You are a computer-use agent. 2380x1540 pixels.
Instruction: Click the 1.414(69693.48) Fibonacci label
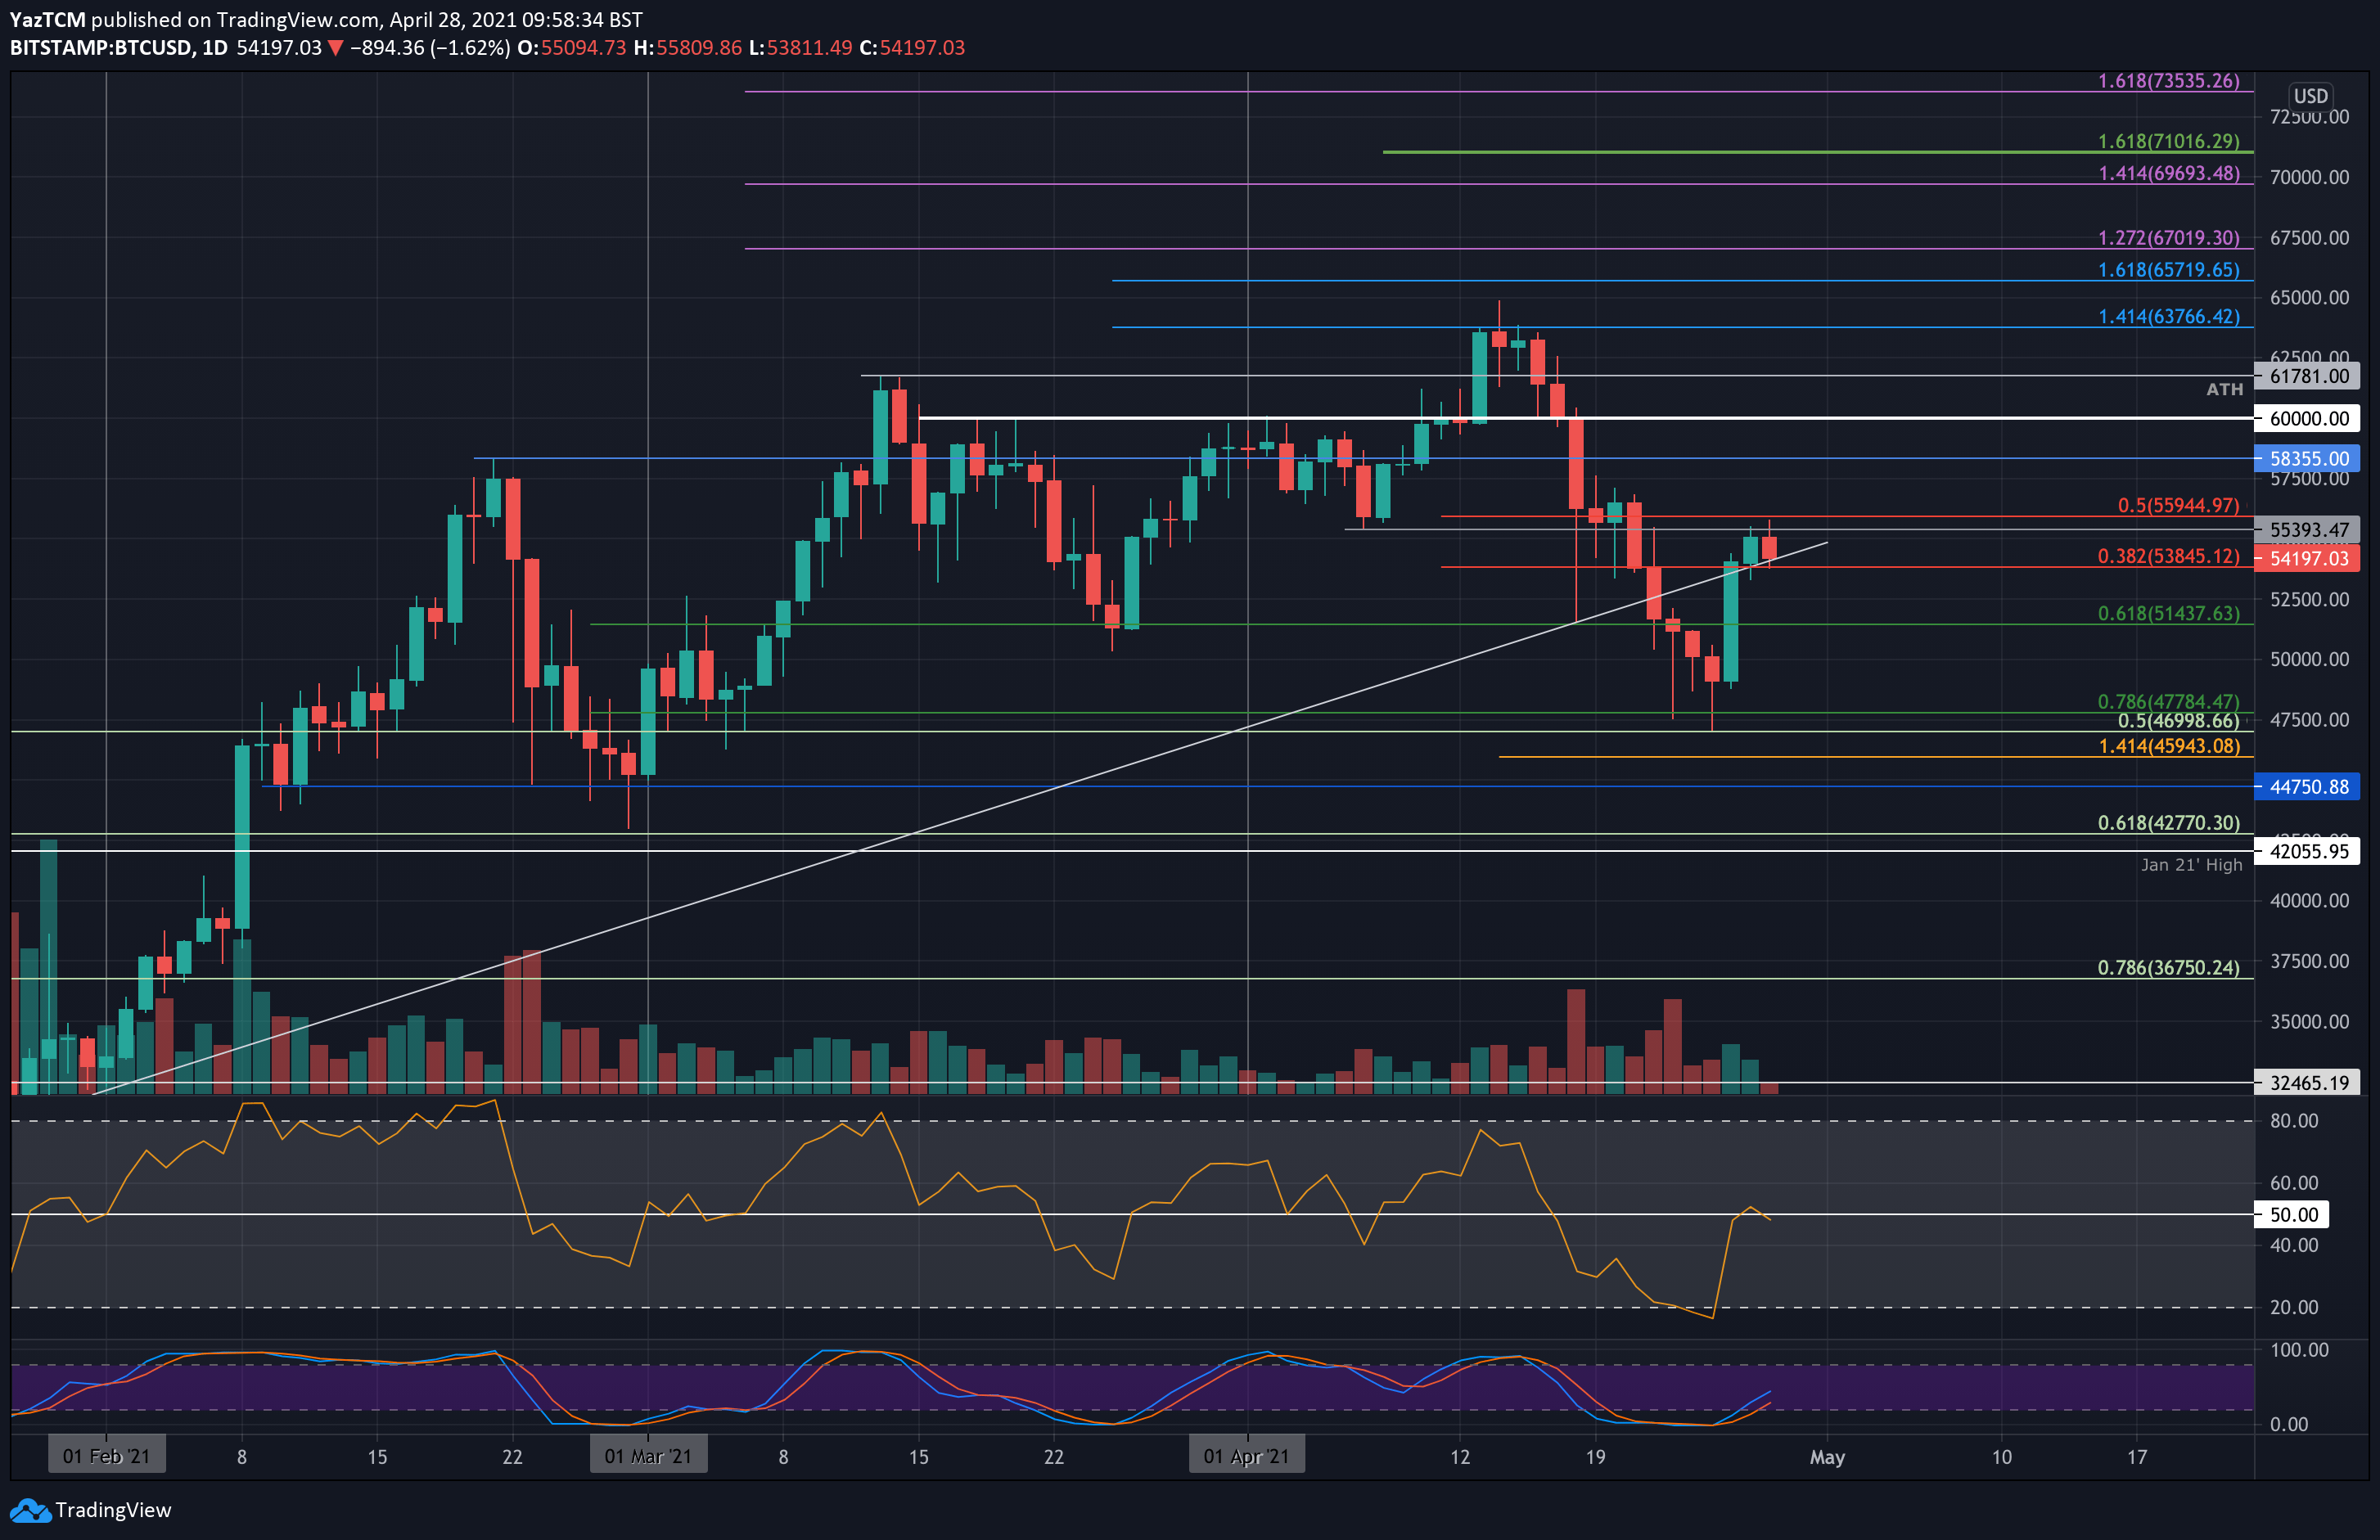[x=2169, y=174]
